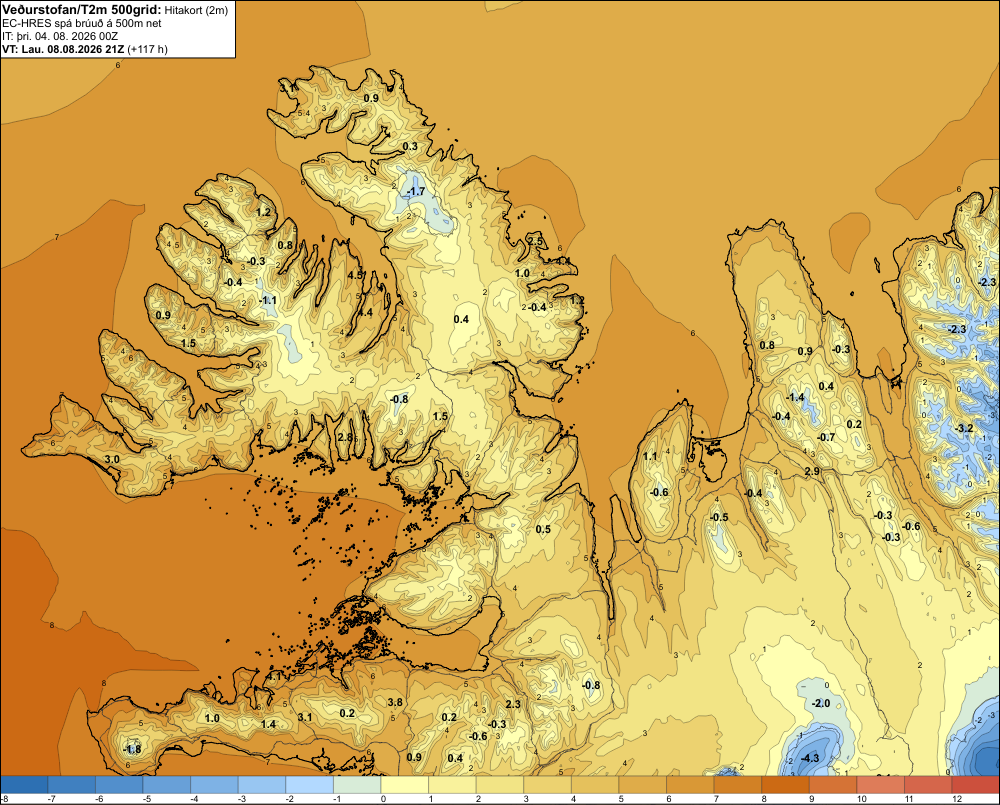Click legend swatch between -1 and 0
The width and height of the screenshot is (1000, 805).
pyautogui.click(x=357, y=785)
